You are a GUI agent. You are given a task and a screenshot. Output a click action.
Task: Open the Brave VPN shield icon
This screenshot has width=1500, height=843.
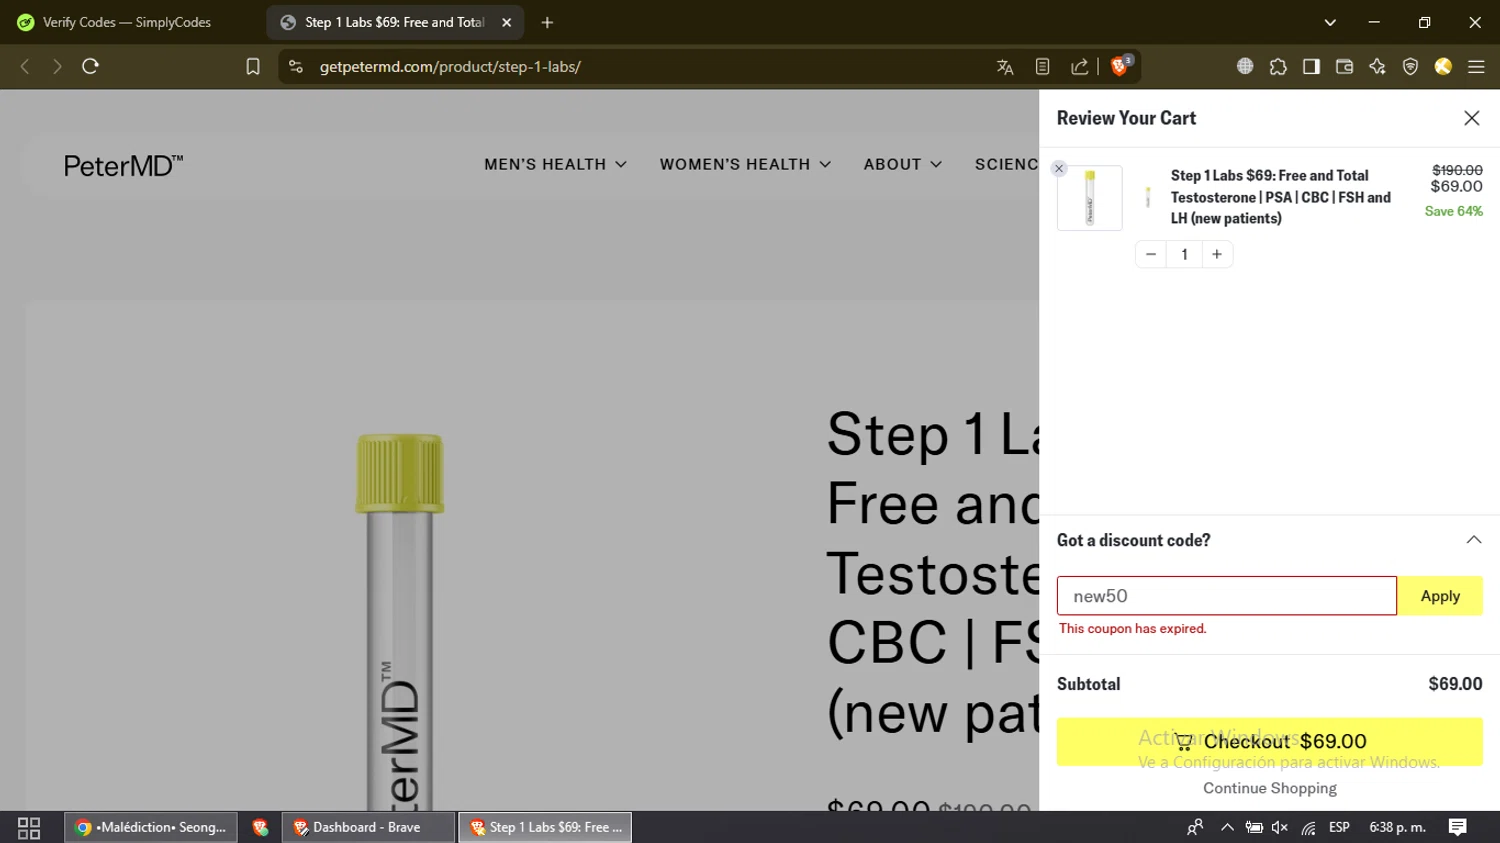click(1410, 67)
